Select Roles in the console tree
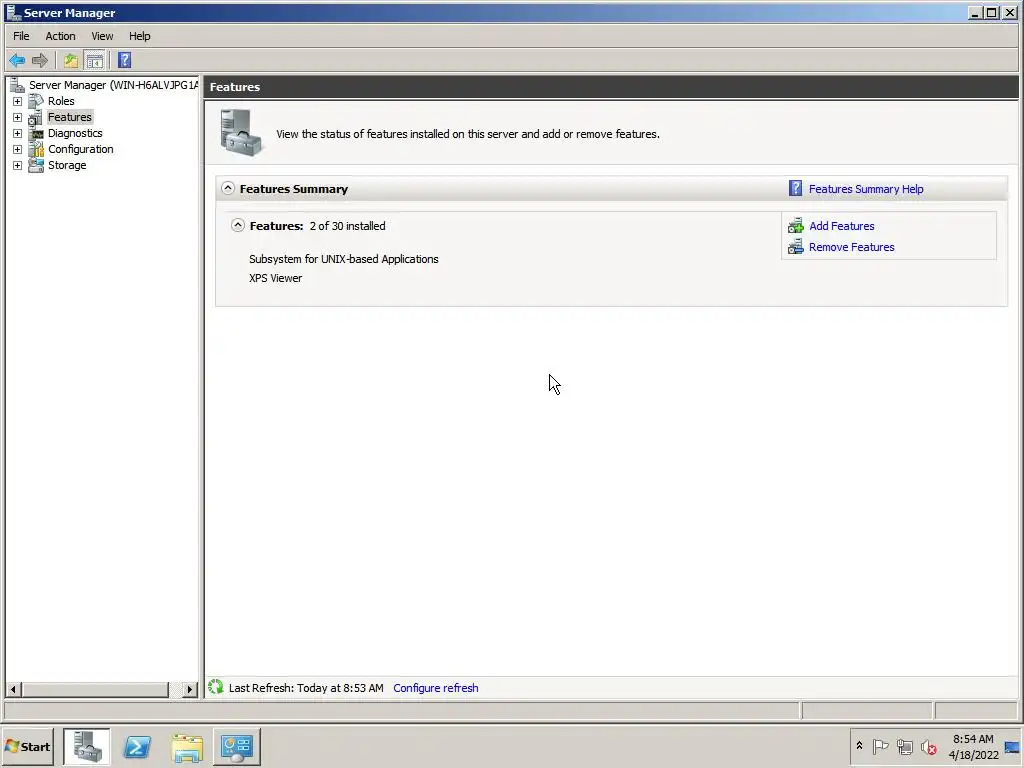 pos(61,101)
